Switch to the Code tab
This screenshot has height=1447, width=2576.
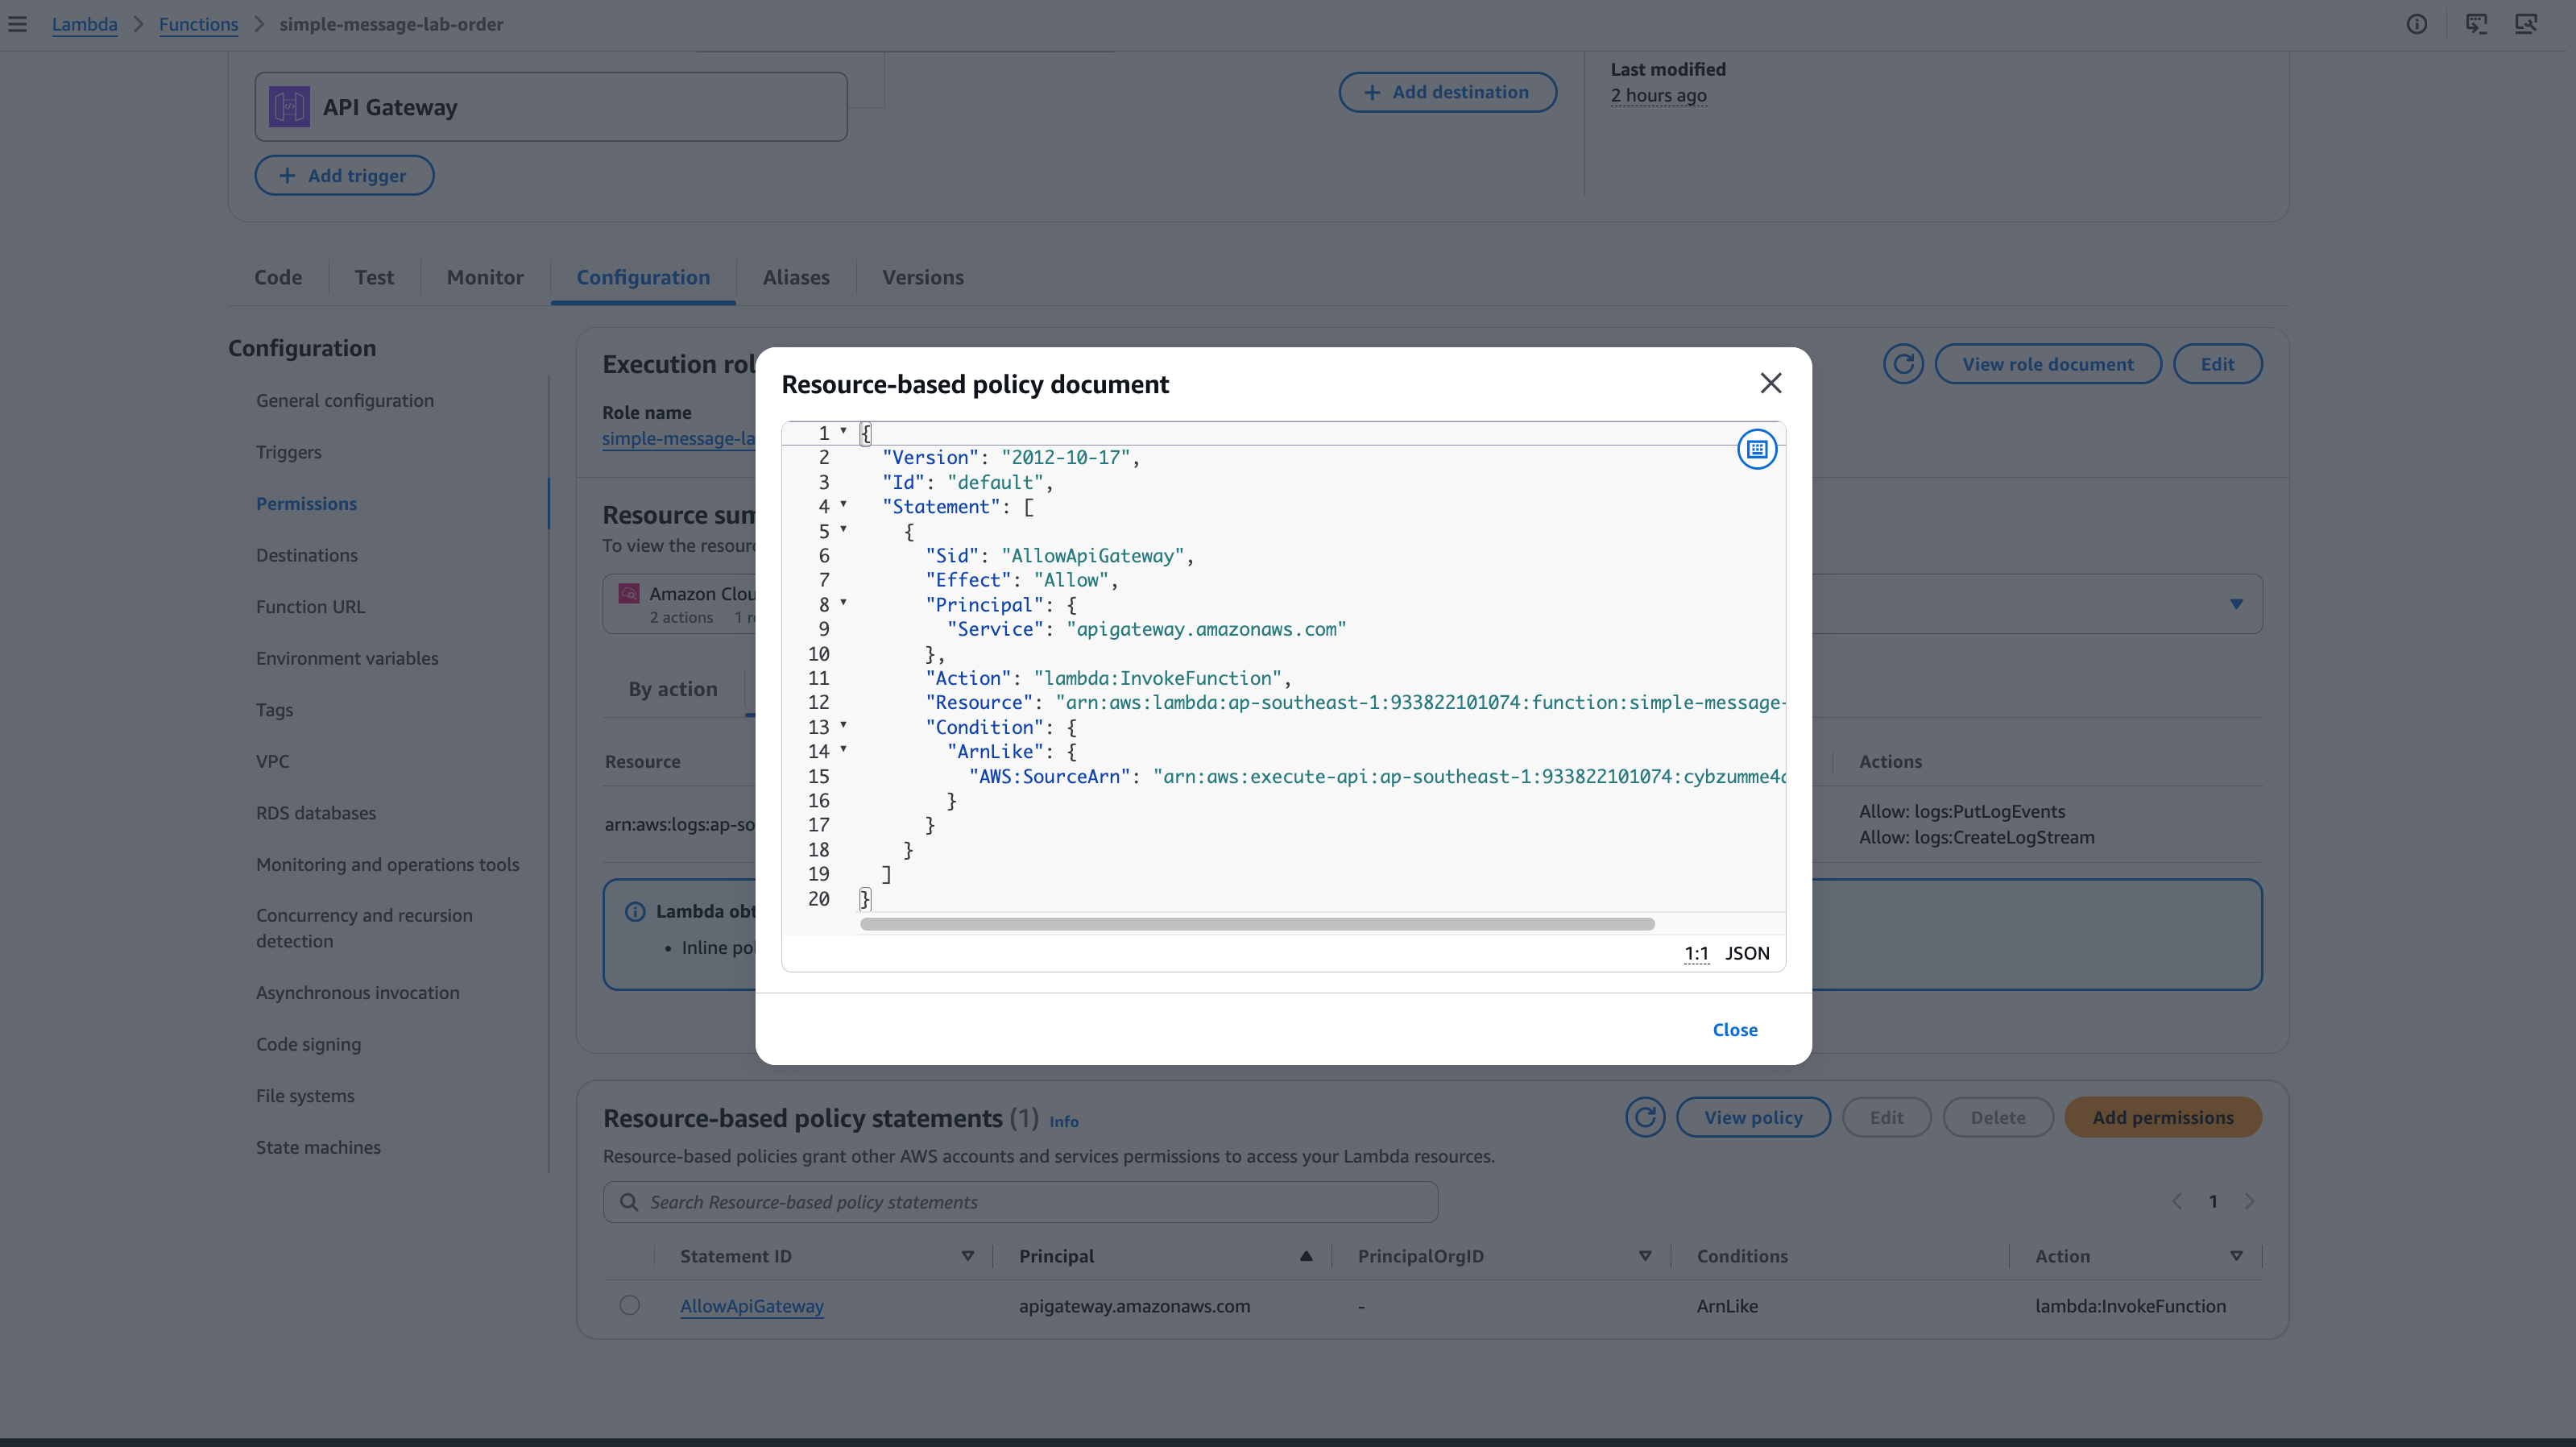point(278,277)
